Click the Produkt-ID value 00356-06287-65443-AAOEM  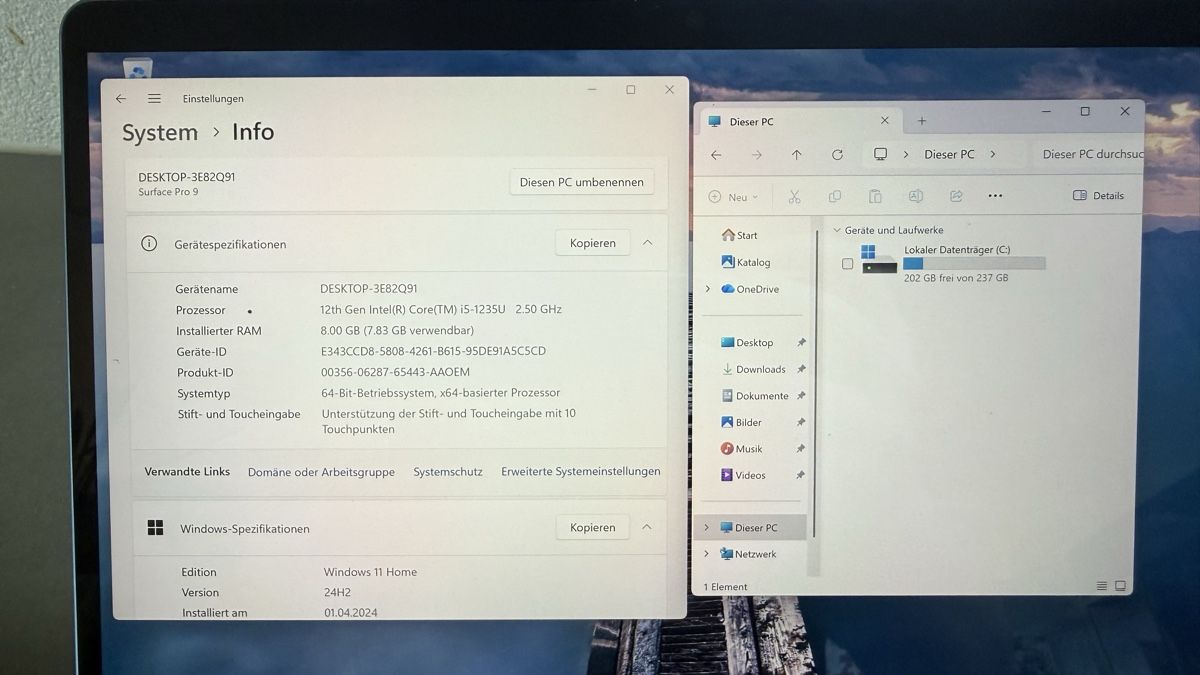point(395,372)
